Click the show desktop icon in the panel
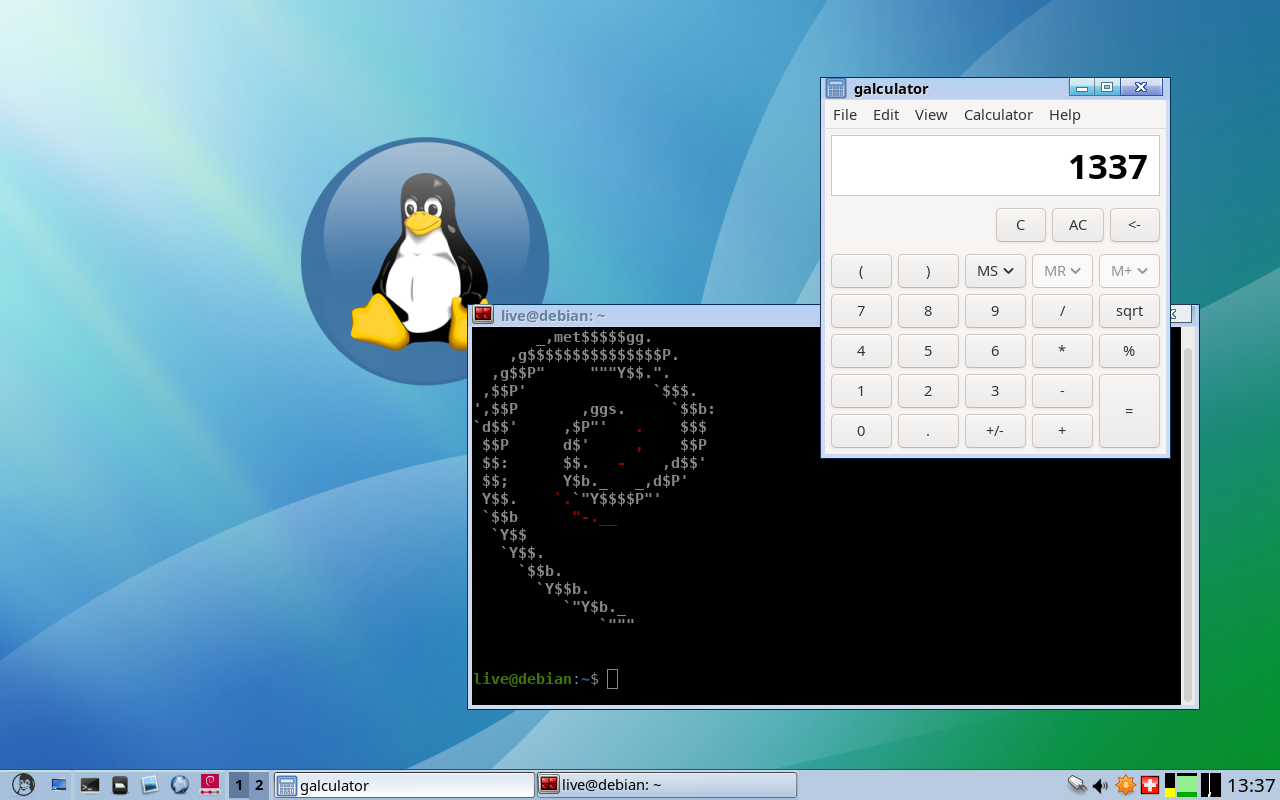The height and width of the screenshot is (800, 1280). (59, 785)
